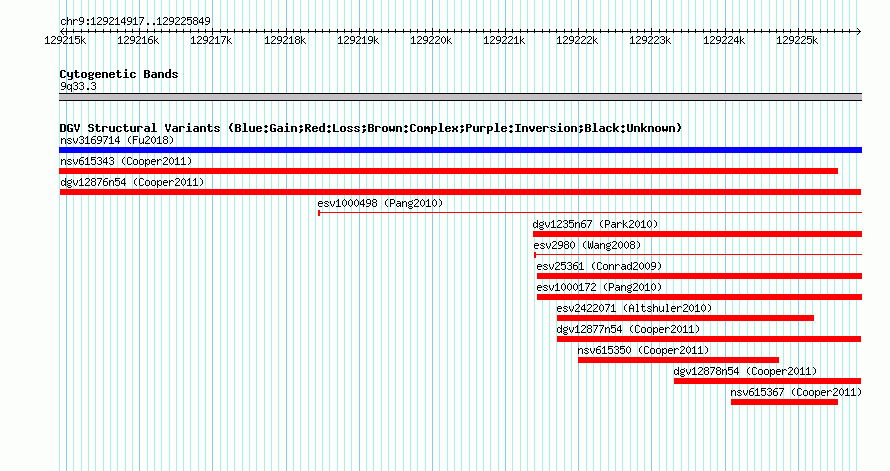The height and width of the screenshot is (471, 890).
Task: Open the dgv1235n67 (Park2010) label
Action: tap(595, 224)
